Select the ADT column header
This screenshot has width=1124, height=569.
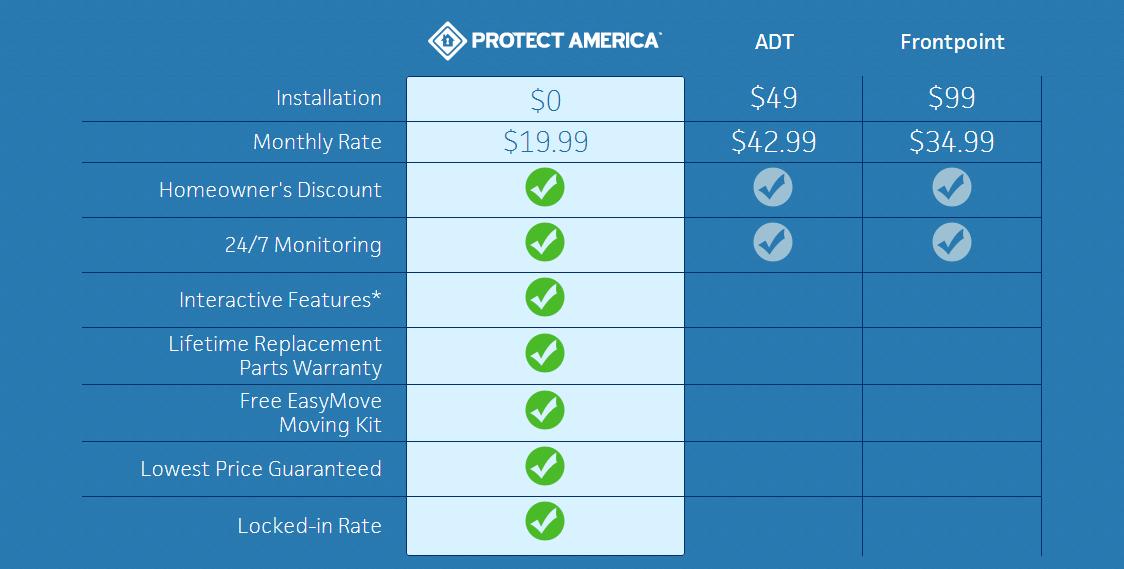coord(774,42)
